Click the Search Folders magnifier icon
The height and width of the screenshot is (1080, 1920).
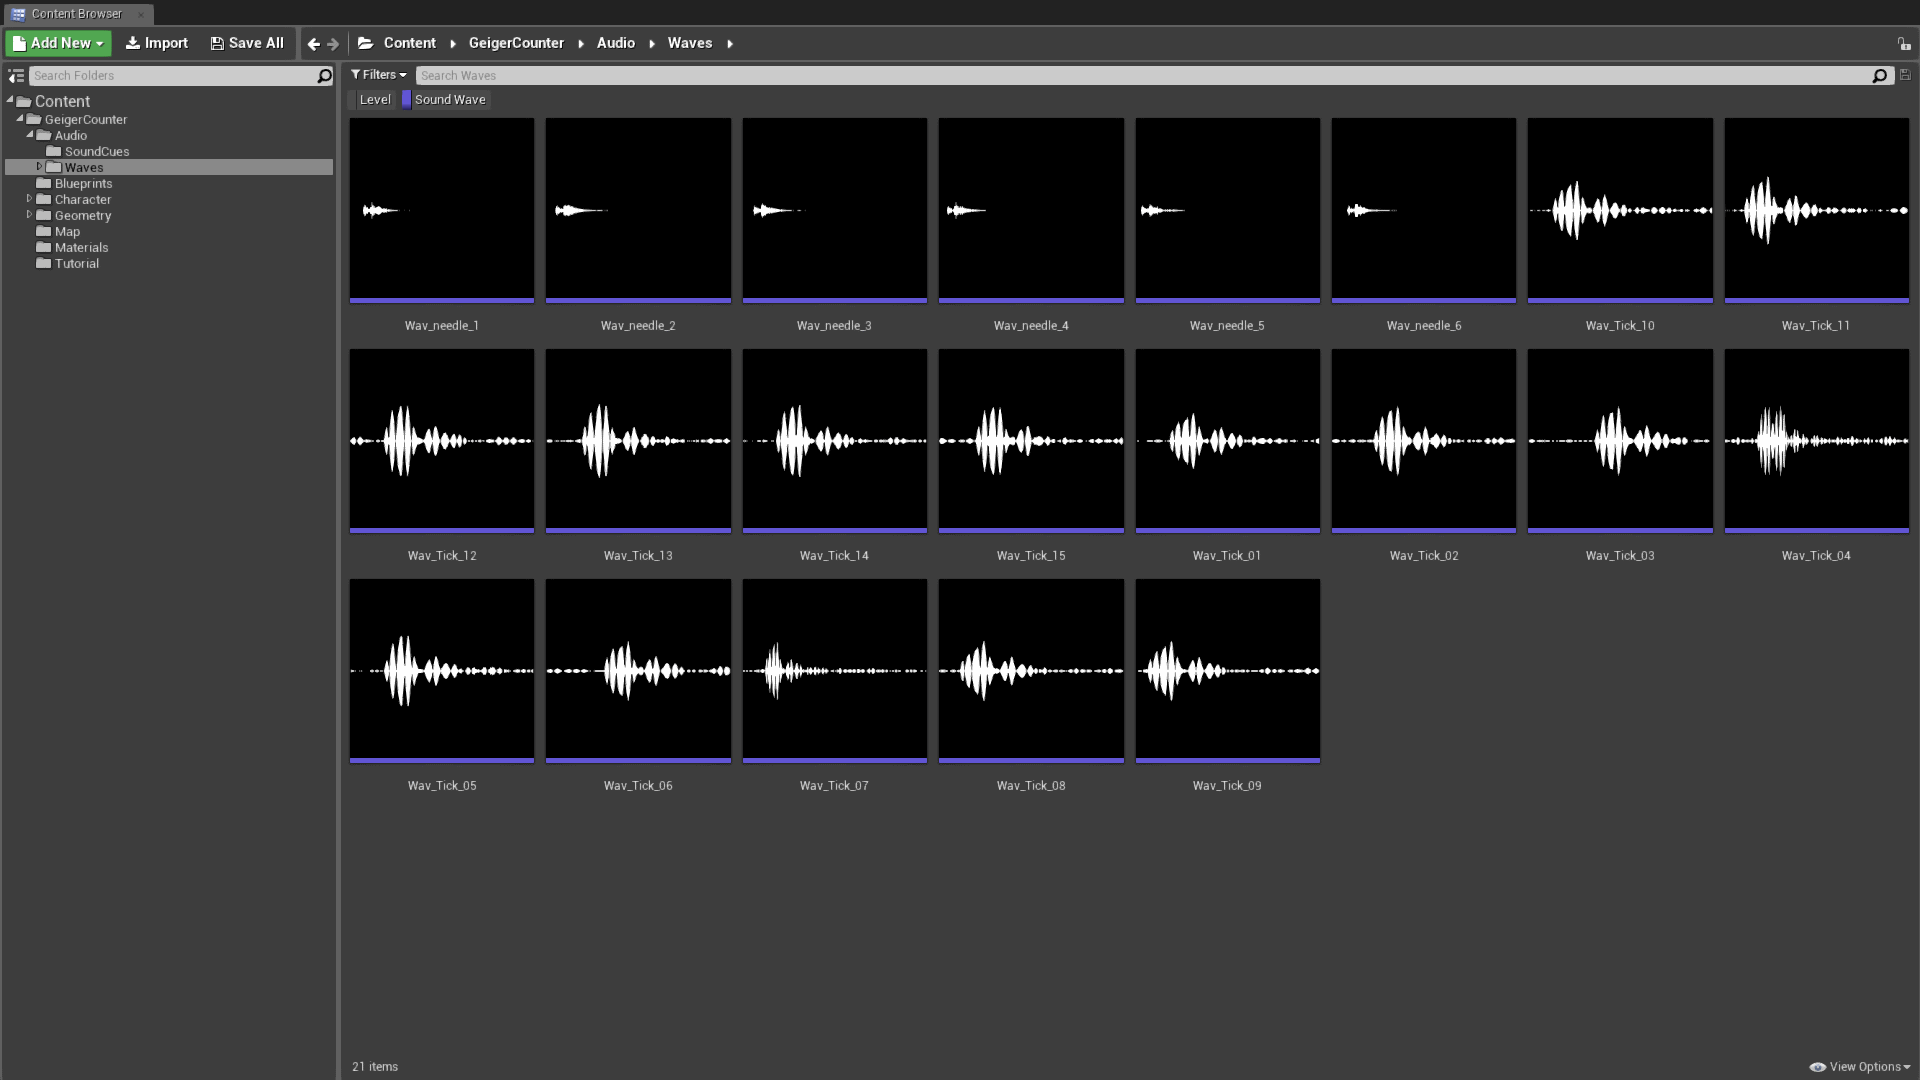click(x=324, y=76)
